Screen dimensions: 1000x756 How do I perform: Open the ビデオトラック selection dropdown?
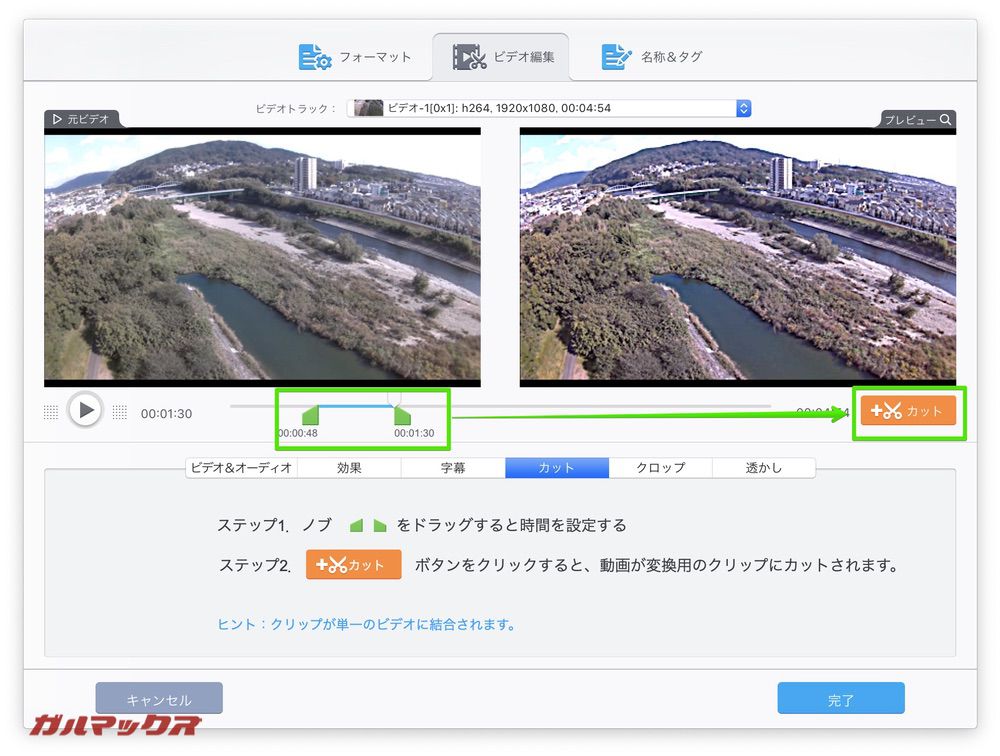(545, 108)
